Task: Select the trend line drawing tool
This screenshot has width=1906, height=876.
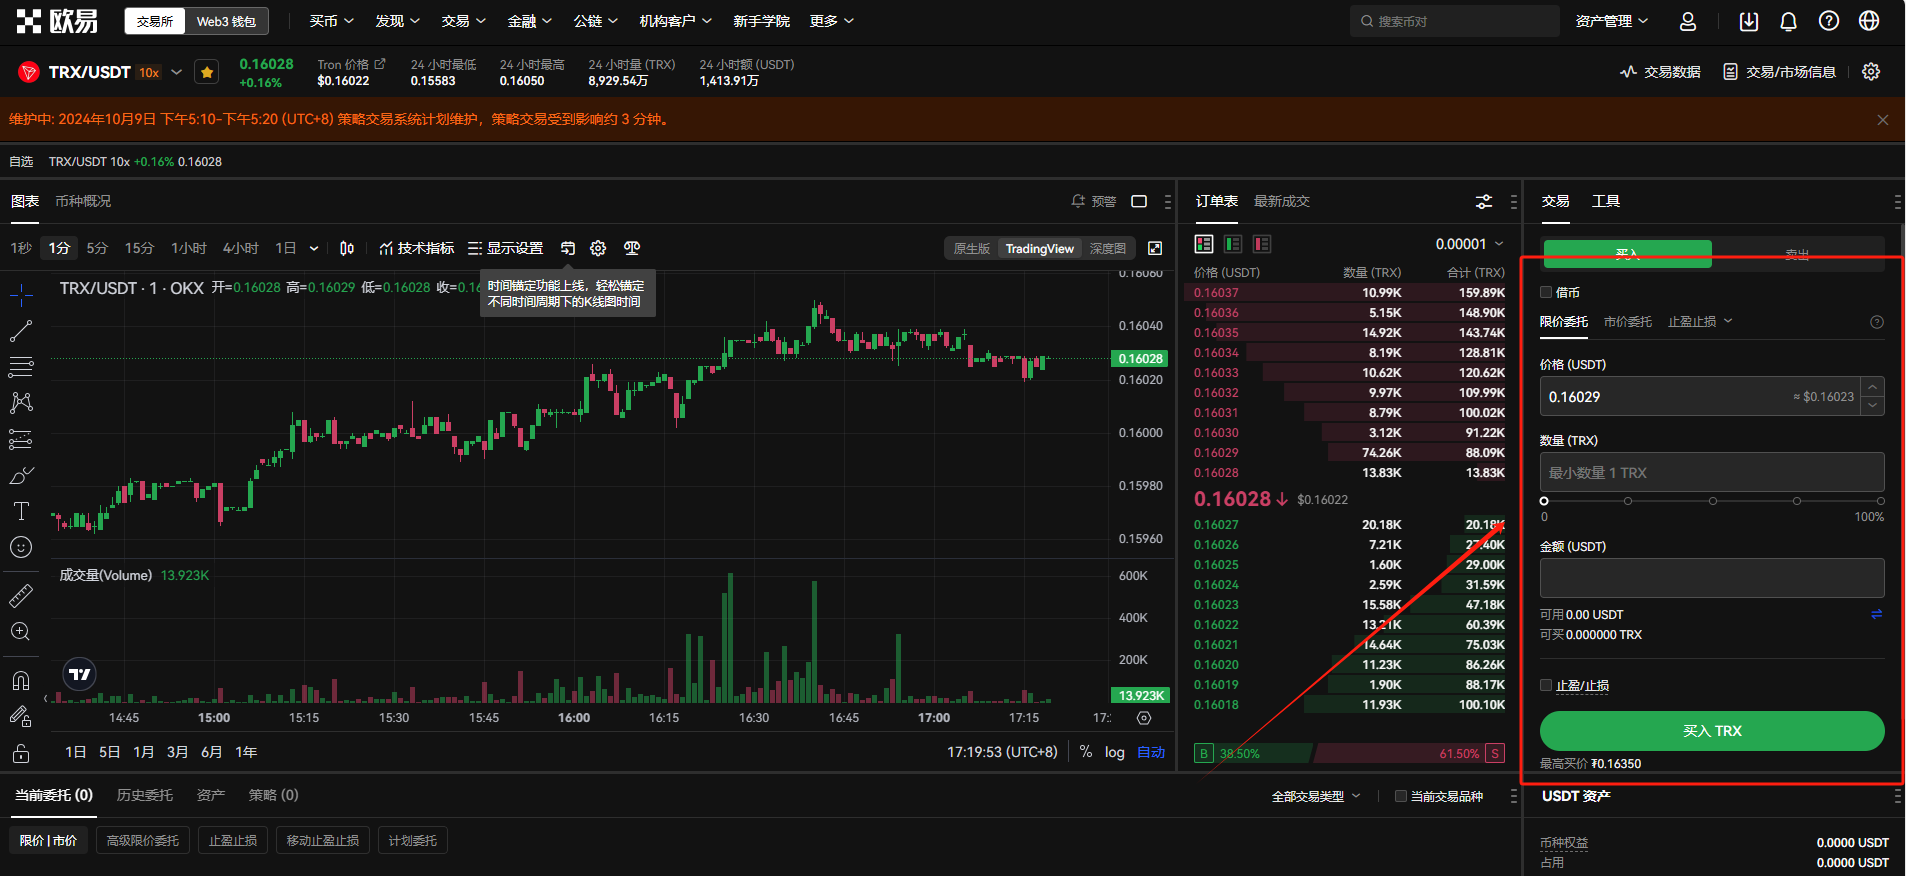Action: point(21,331)
